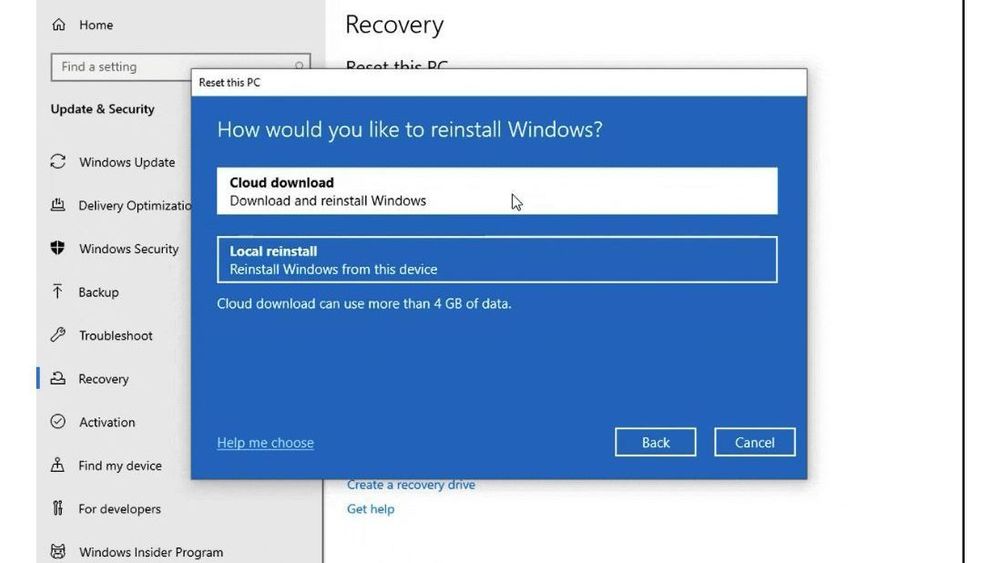Click the Troubleshoot wrench icon

(x=58, y=335)
